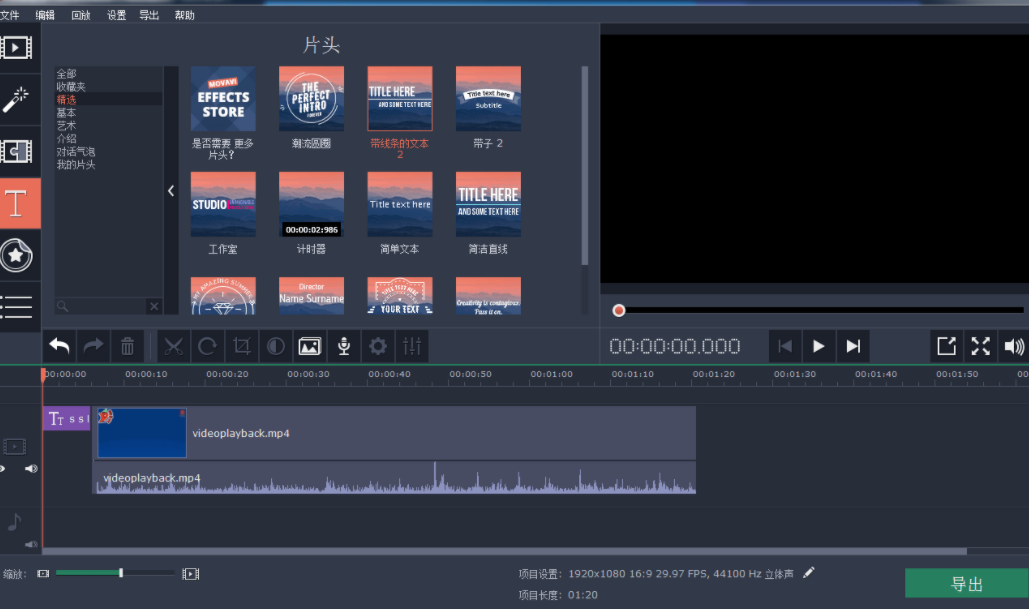Click the Redo arrow button
This screenshot has width=1029, height=609.
93,346
